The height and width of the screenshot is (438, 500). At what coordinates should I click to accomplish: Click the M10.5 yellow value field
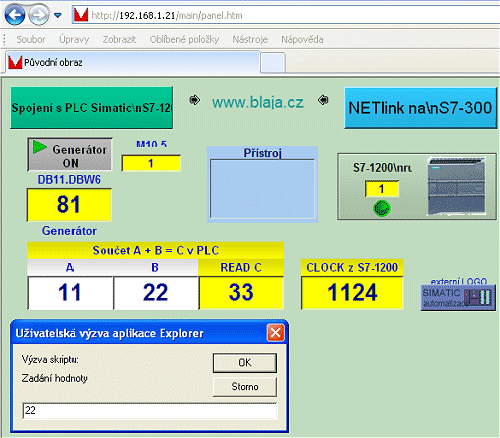[x=151, y=163]
